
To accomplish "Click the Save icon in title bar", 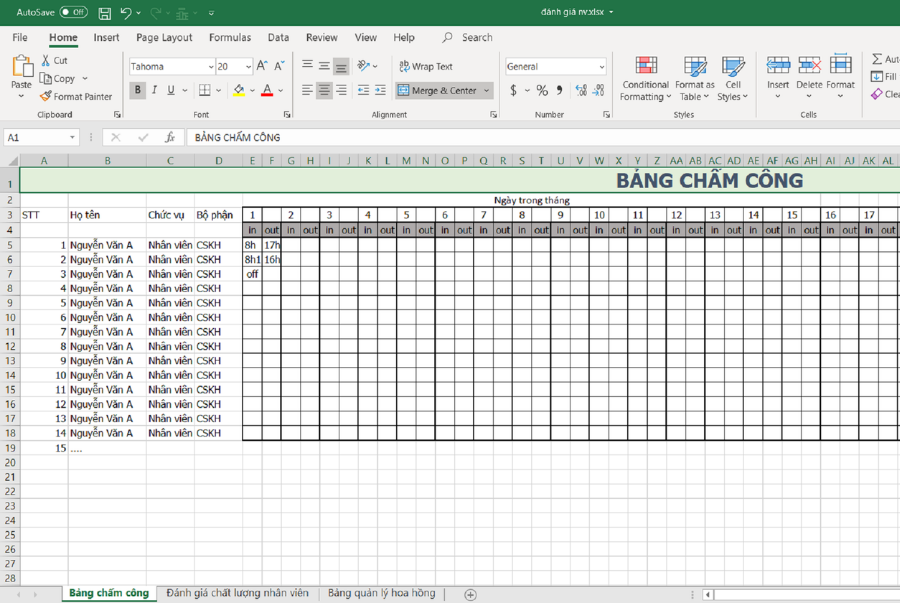I will click(x=104, y=13).
